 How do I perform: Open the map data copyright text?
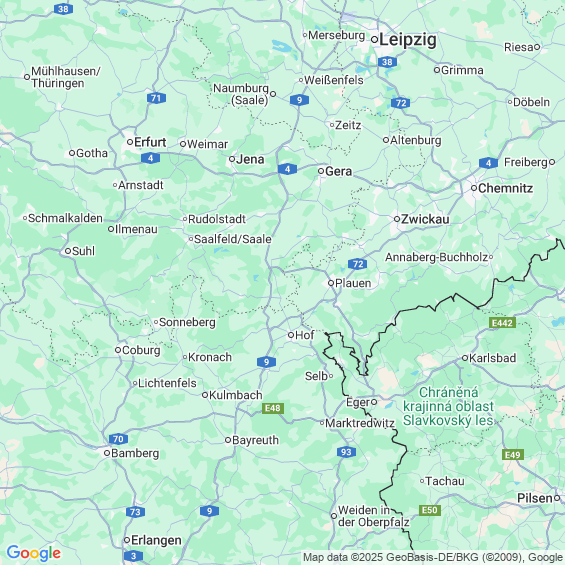[433, 557]
